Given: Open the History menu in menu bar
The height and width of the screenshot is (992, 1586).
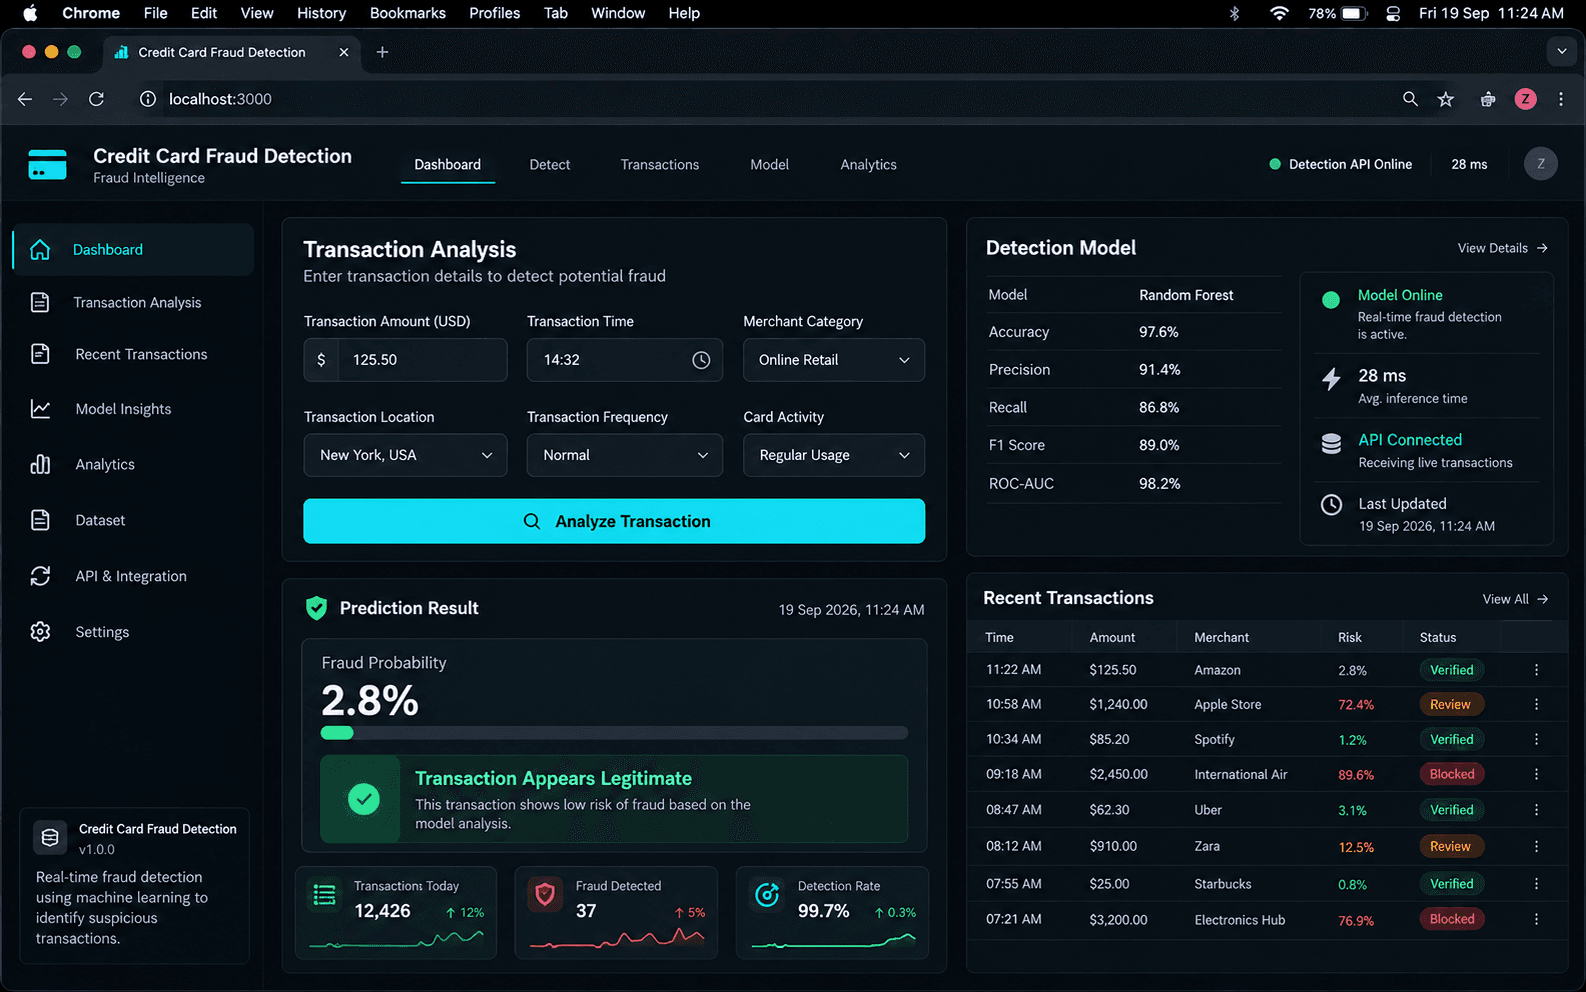Looking at the screenshot, I should (322, 13).
